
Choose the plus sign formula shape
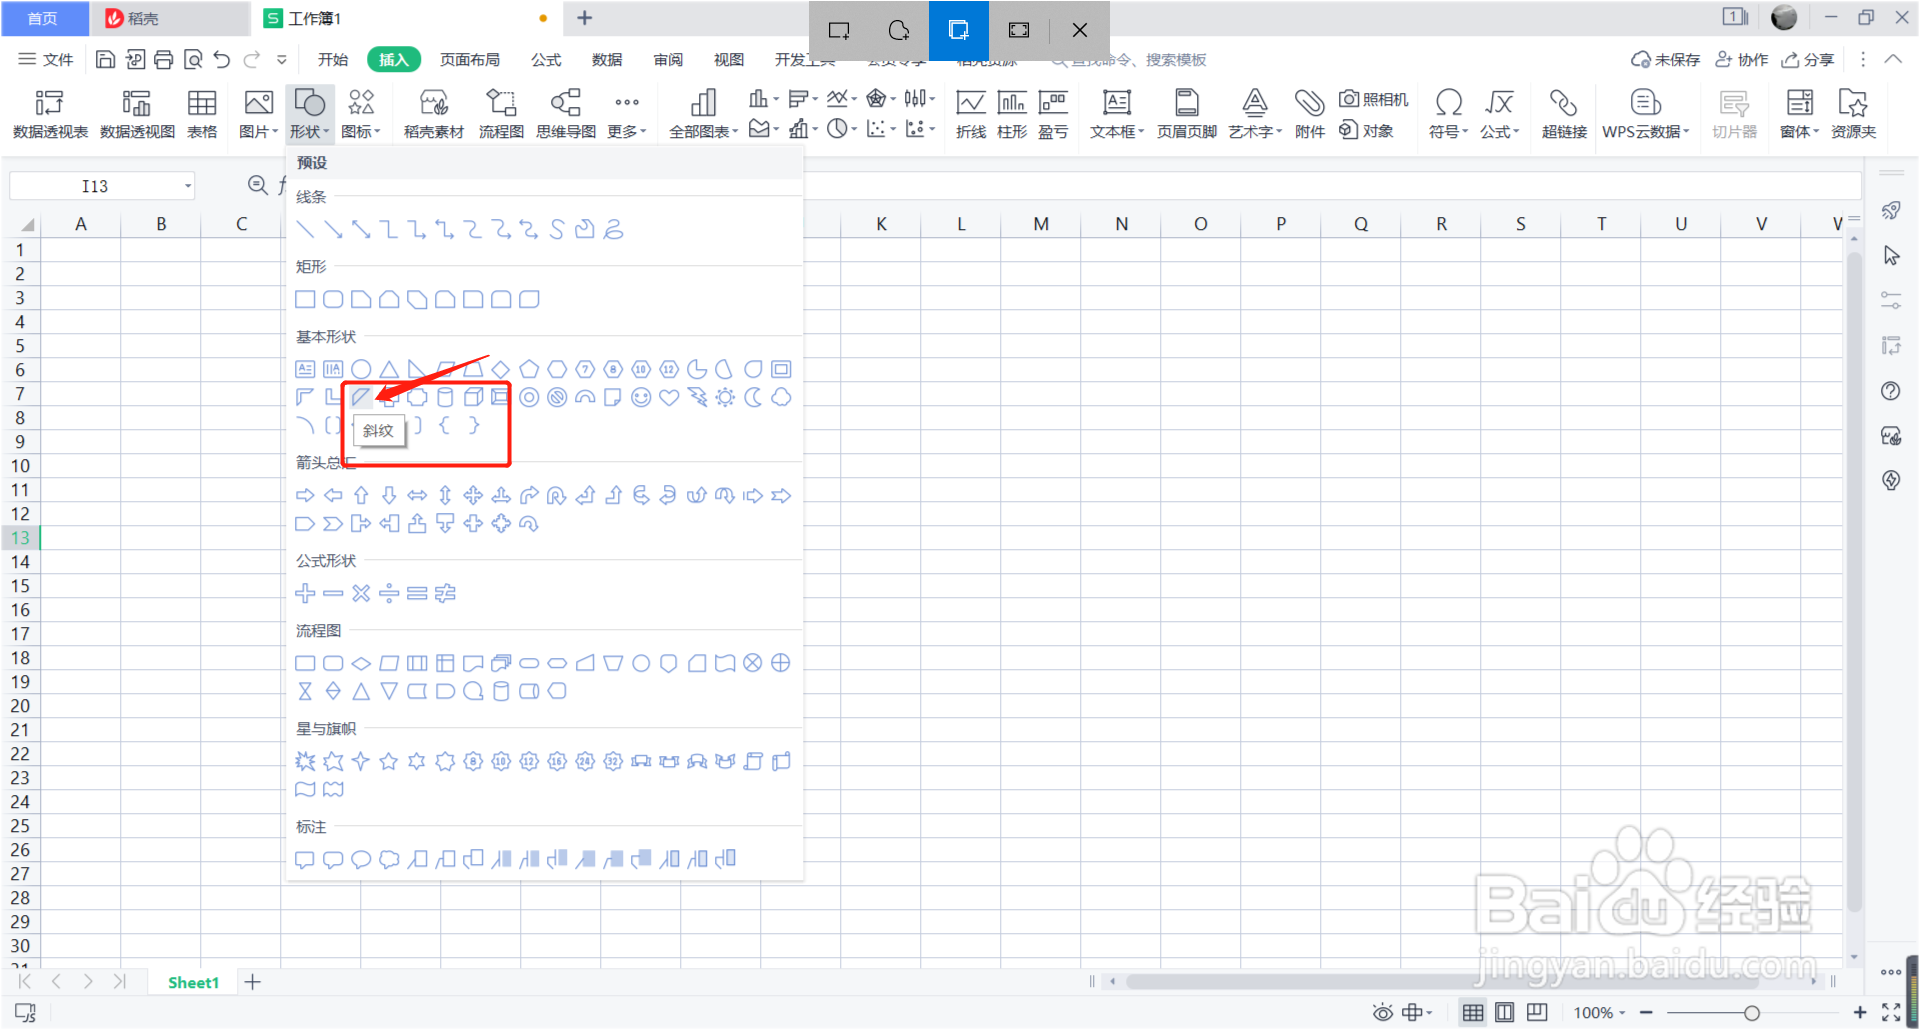(x=305, y=593)
